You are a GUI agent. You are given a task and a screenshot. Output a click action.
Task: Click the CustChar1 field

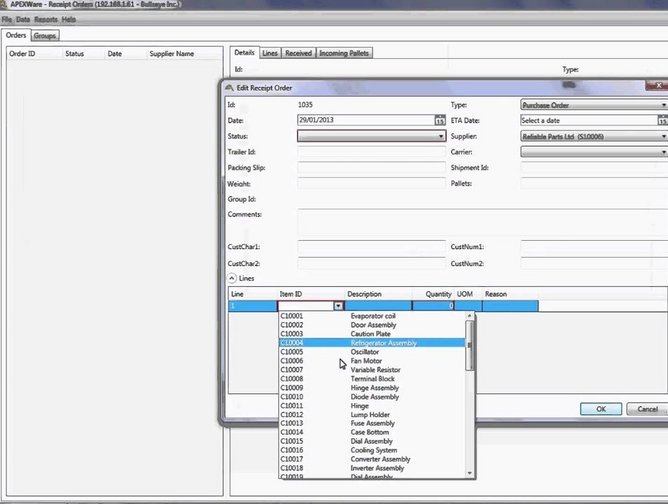(x=371, y=247)
